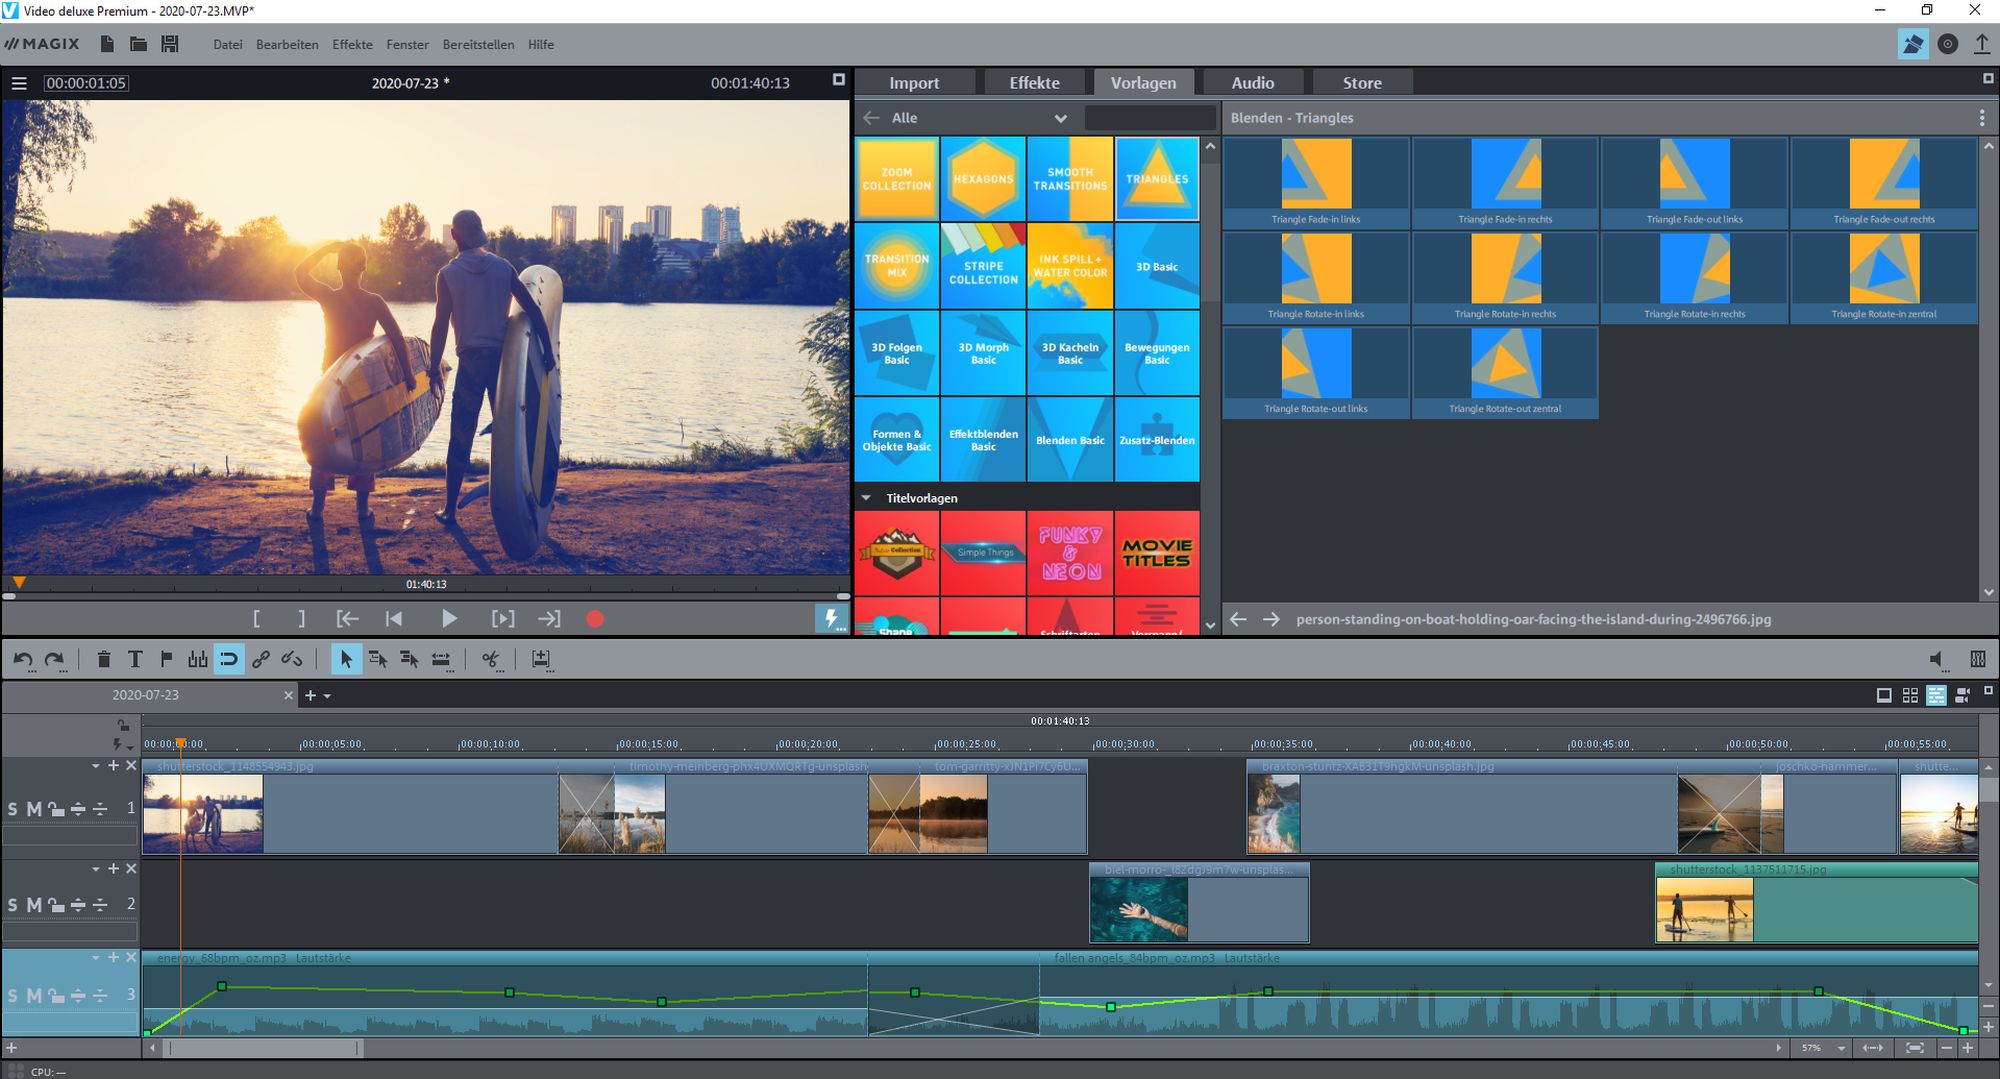Solo track 1 with the S button
The image size is (2000, 1079).
[x=12, y=809]
